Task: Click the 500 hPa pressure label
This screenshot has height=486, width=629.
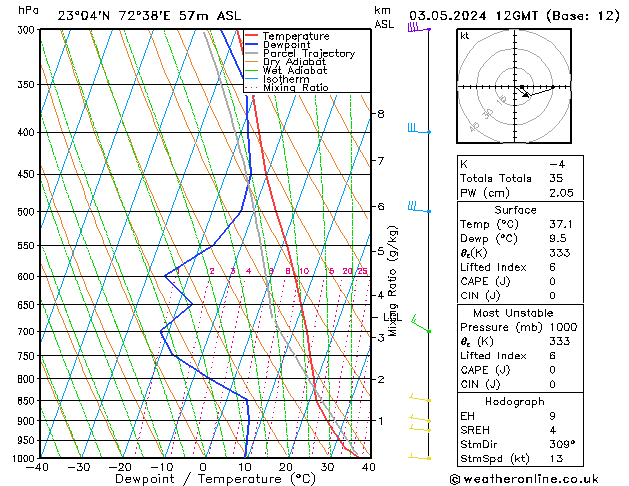Action: pos(28,212)
